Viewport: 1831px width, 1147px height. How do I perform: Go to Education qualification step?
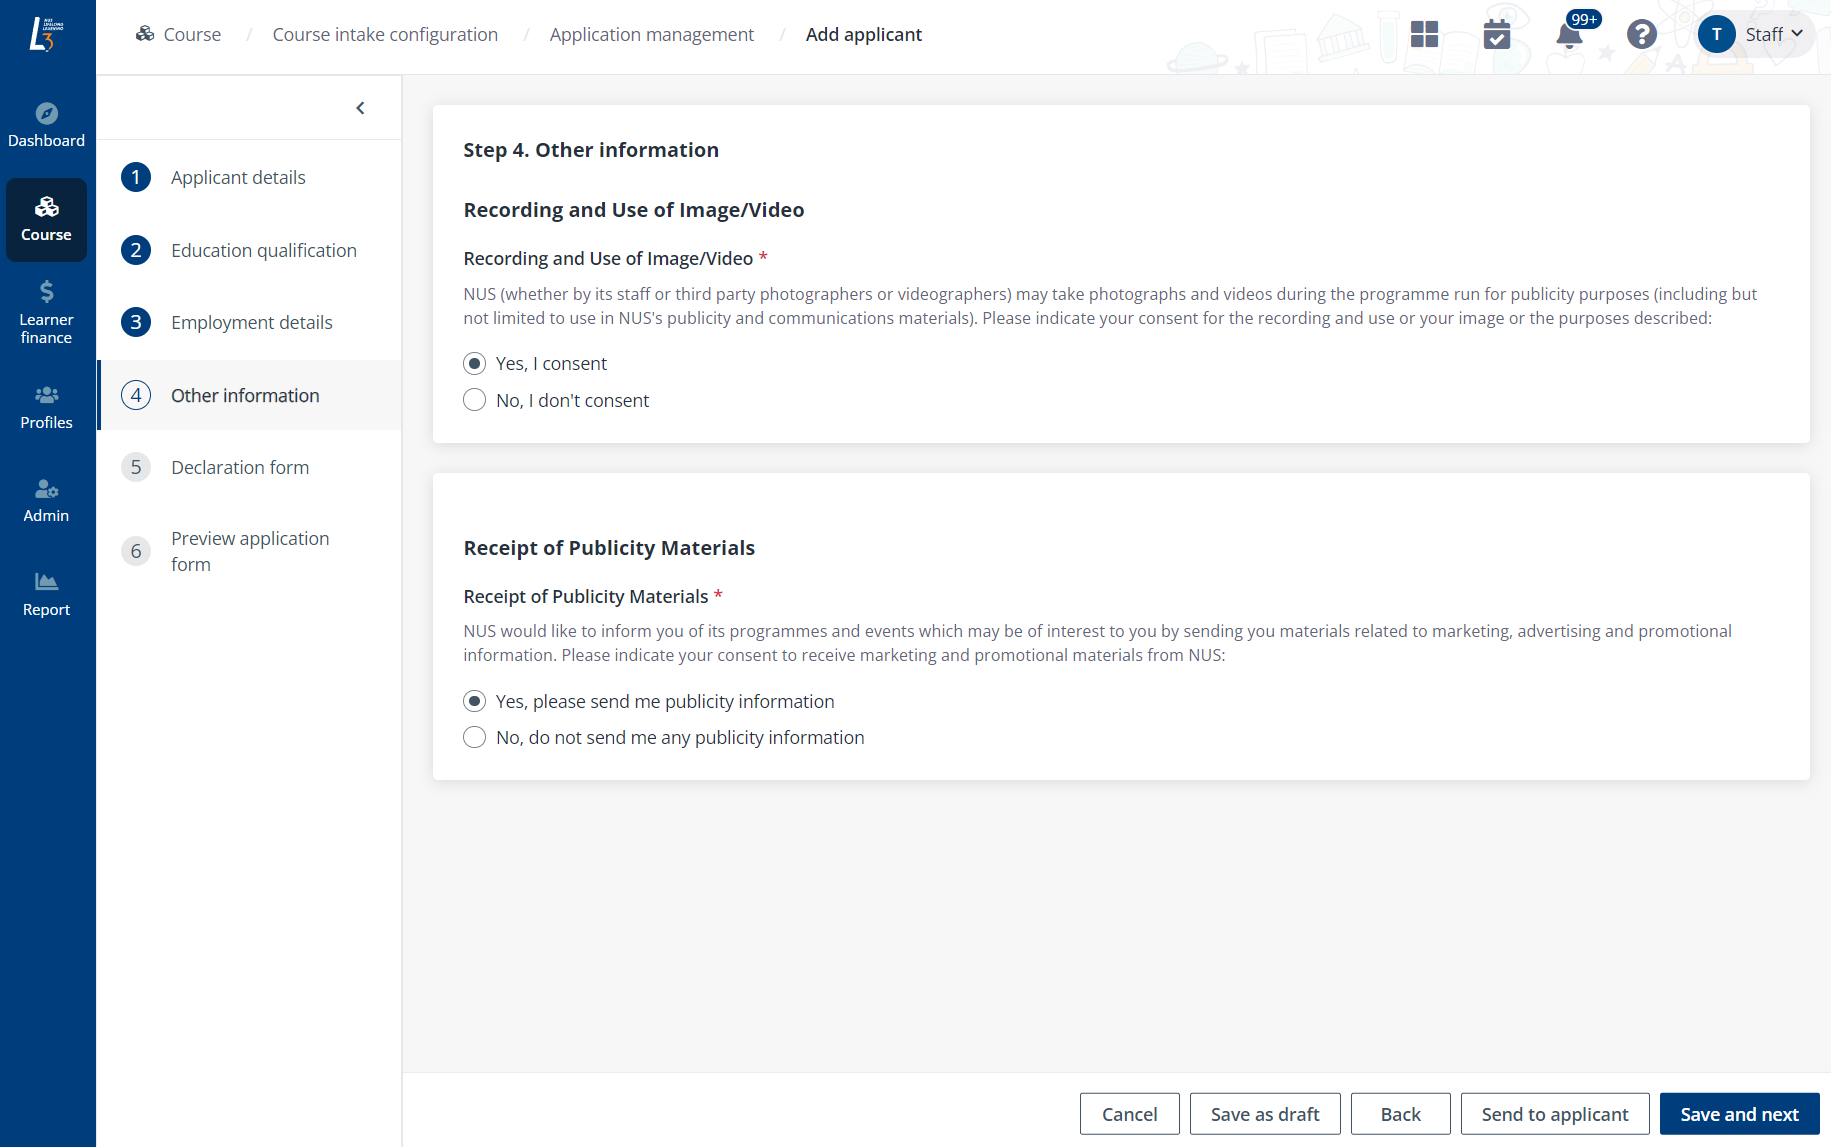tap(263, 251)
